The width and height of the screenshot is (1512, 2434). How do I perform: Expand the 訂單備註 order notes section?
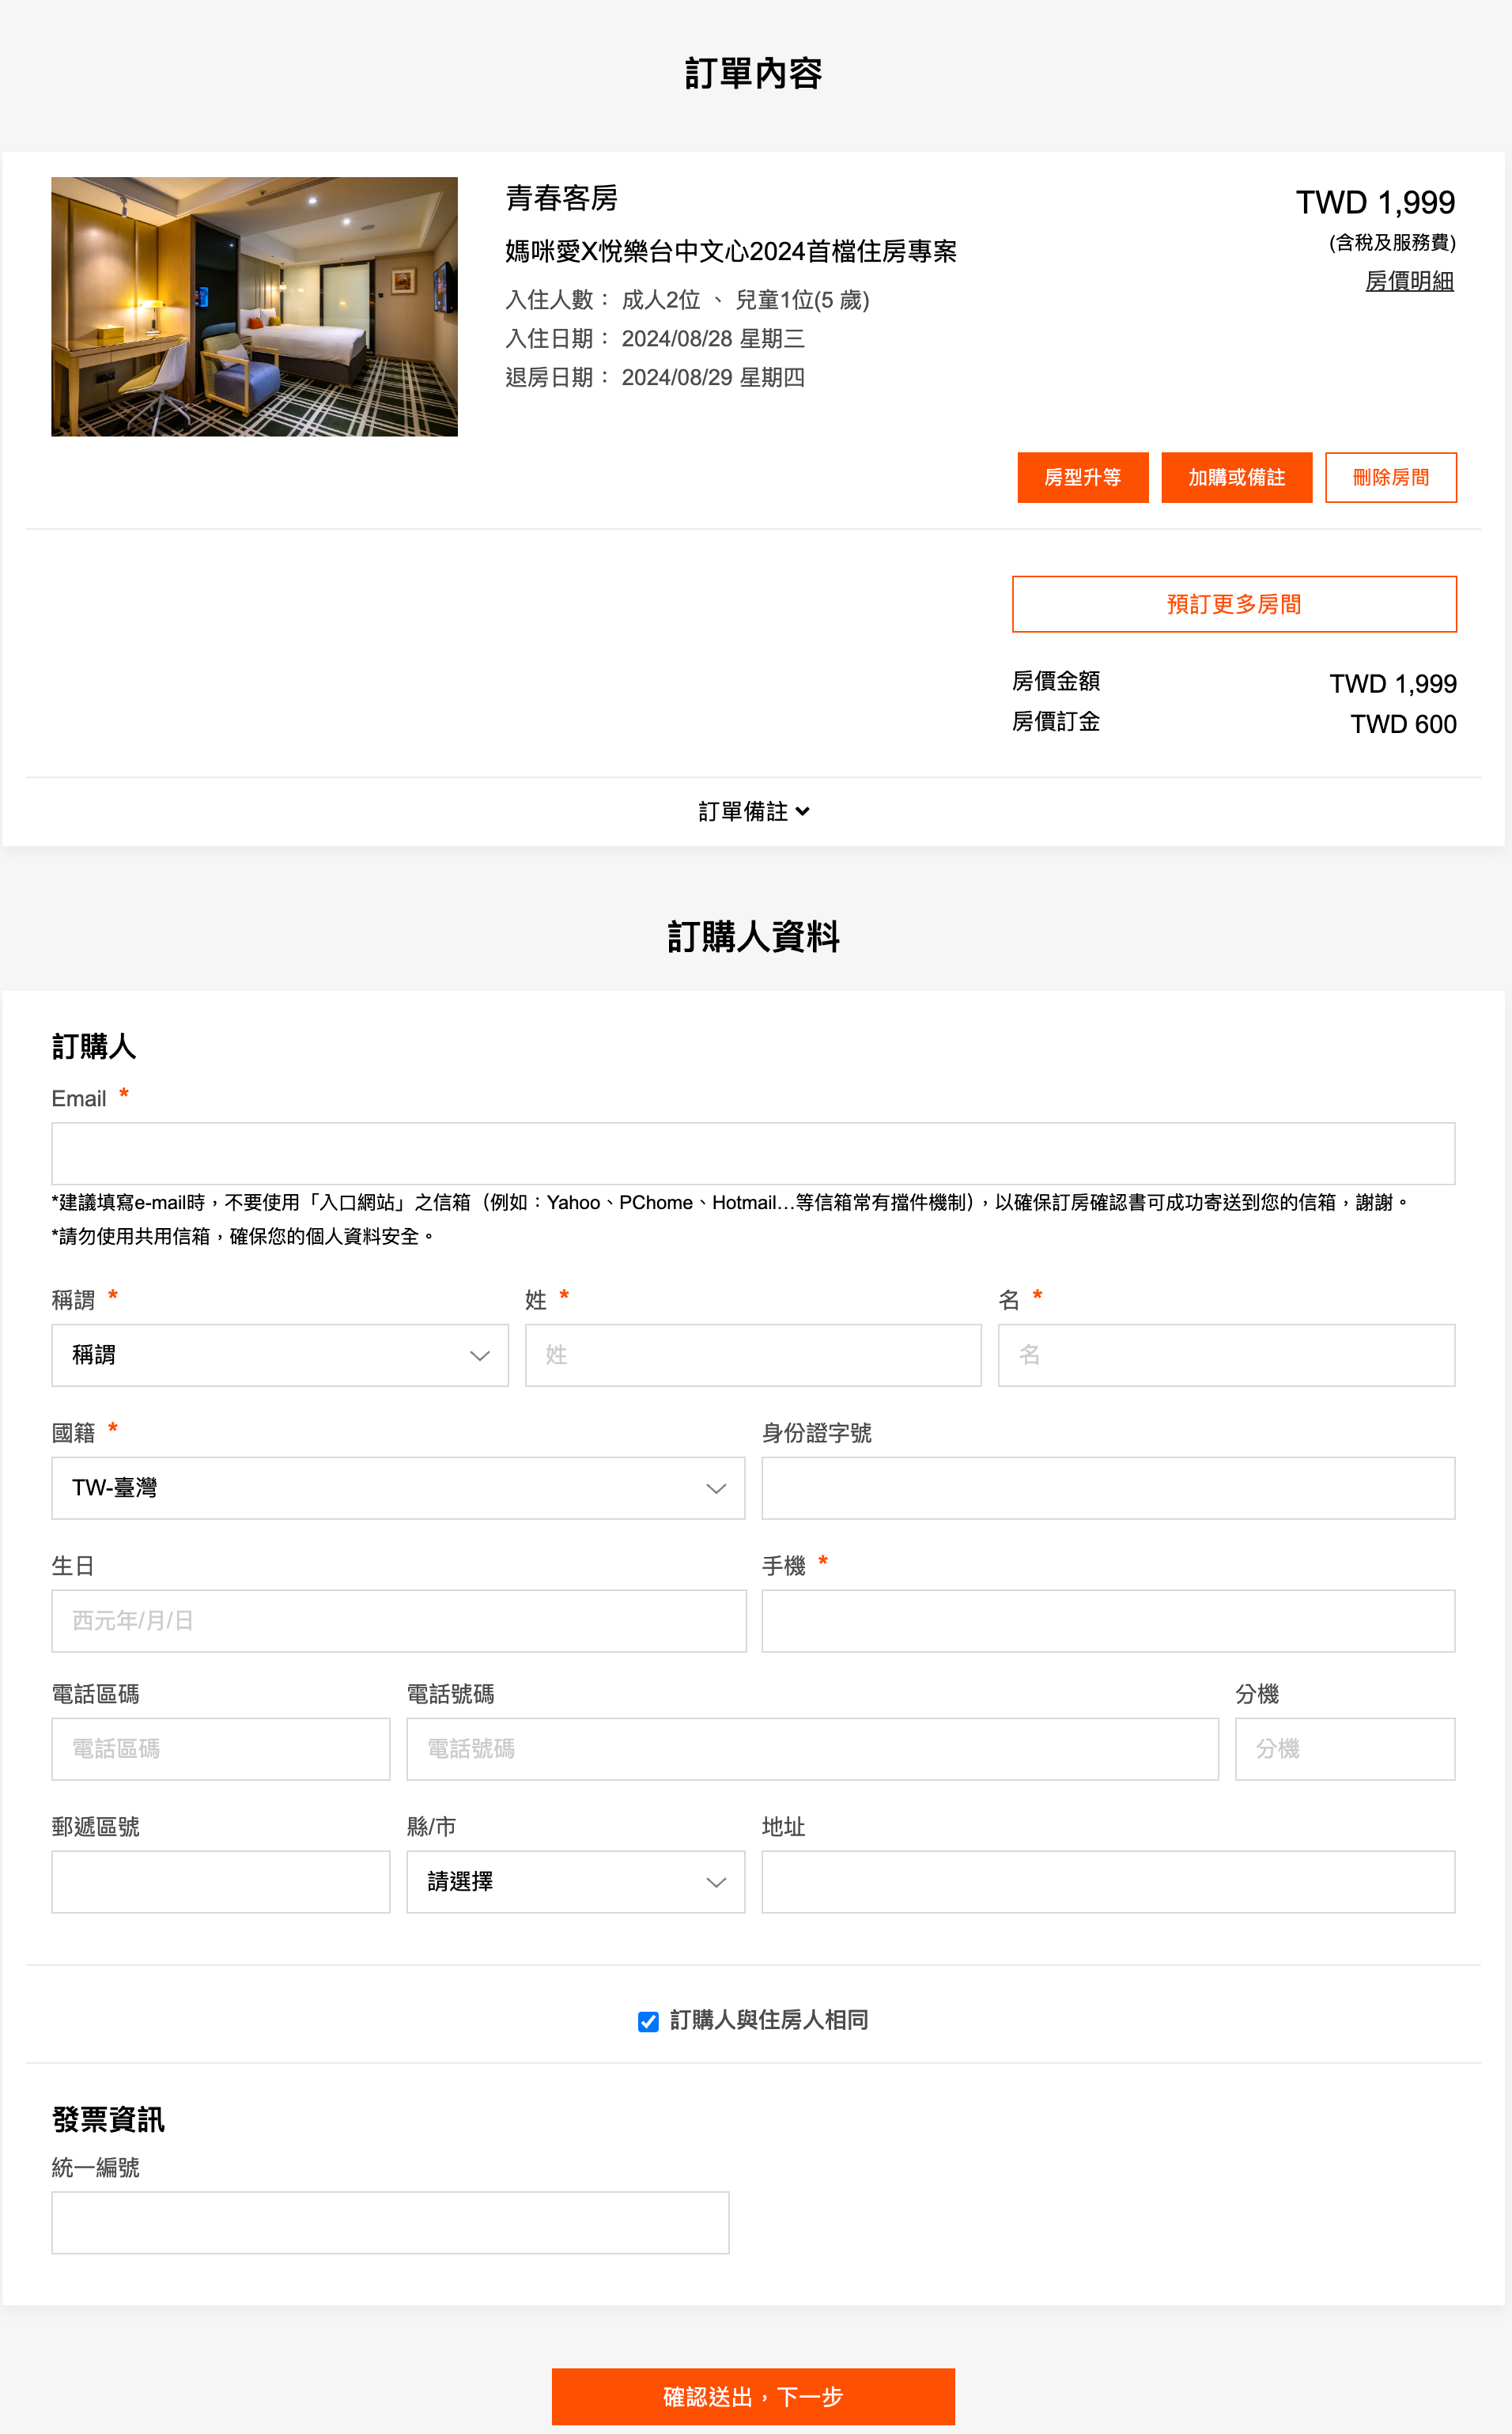[x=753, y=811]
